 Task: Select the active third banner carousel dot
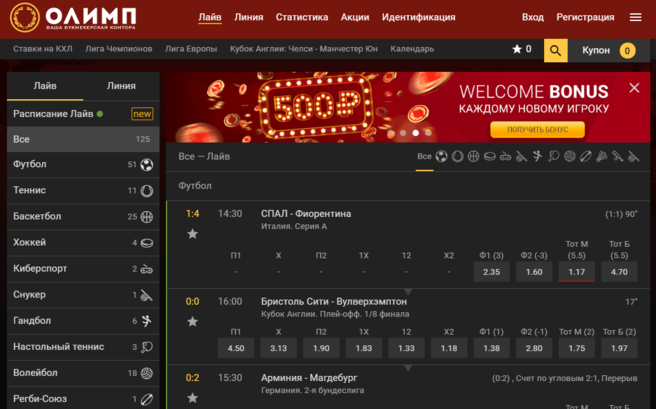coord(415,133)
